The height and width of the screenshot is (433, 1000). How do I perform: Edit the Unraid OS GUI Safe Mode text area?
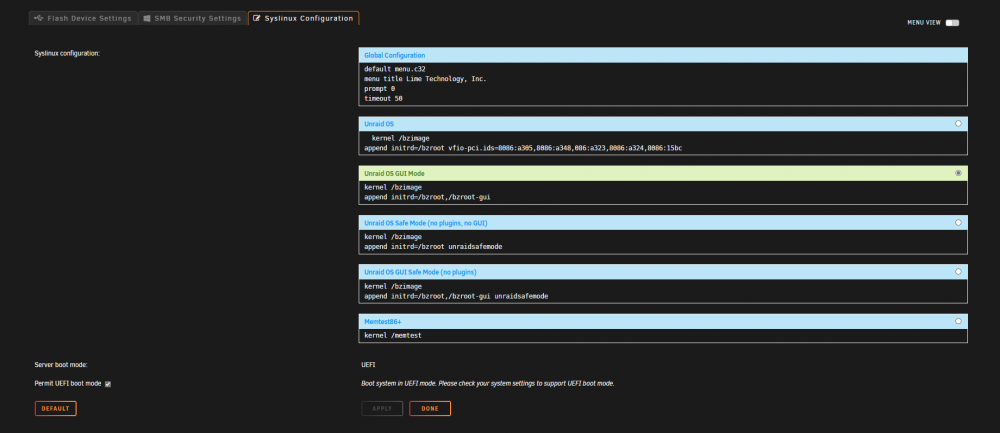pyautogui.click(x=663, y=291)
